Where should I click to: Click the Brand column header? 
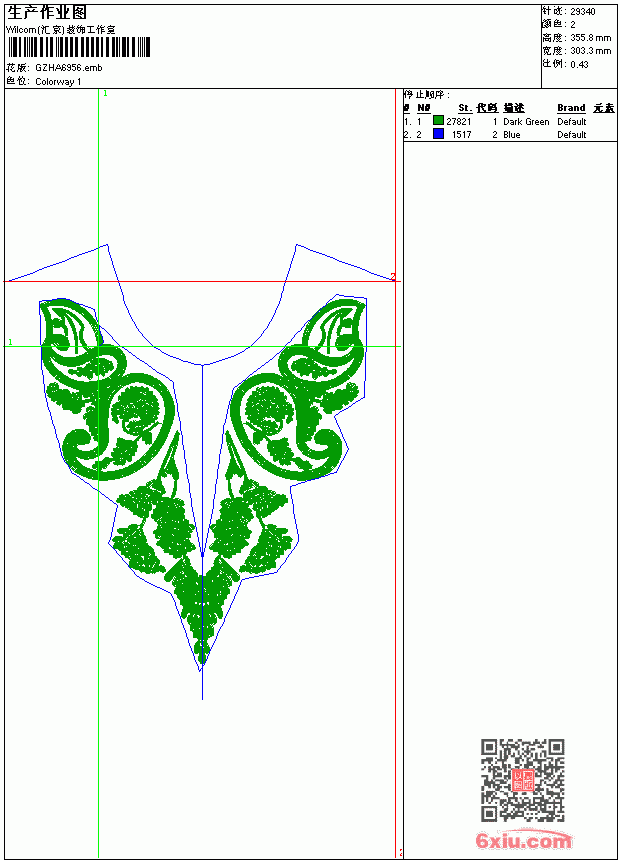571,108
